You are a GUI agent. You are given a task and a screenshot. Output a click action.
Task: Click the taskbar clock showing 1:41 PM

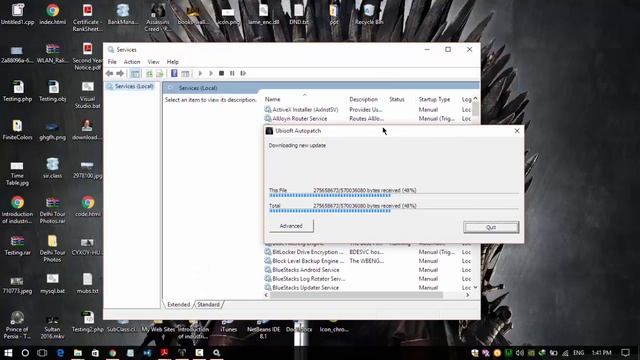(x=601, y=353)
